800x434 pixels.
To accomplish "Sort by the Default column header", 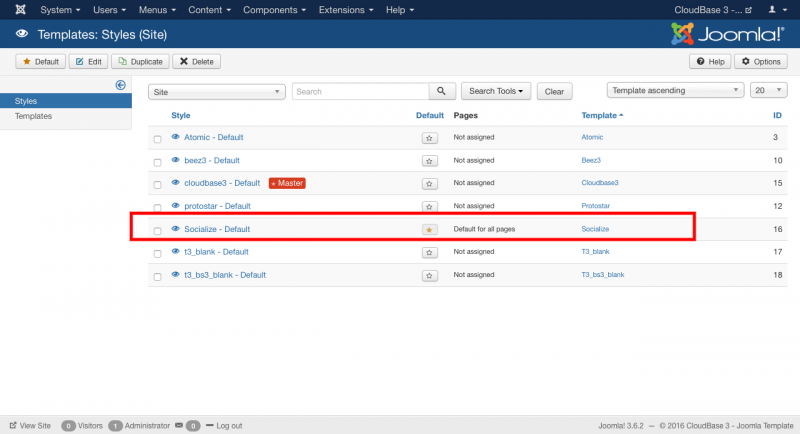I will click(430, 115).
